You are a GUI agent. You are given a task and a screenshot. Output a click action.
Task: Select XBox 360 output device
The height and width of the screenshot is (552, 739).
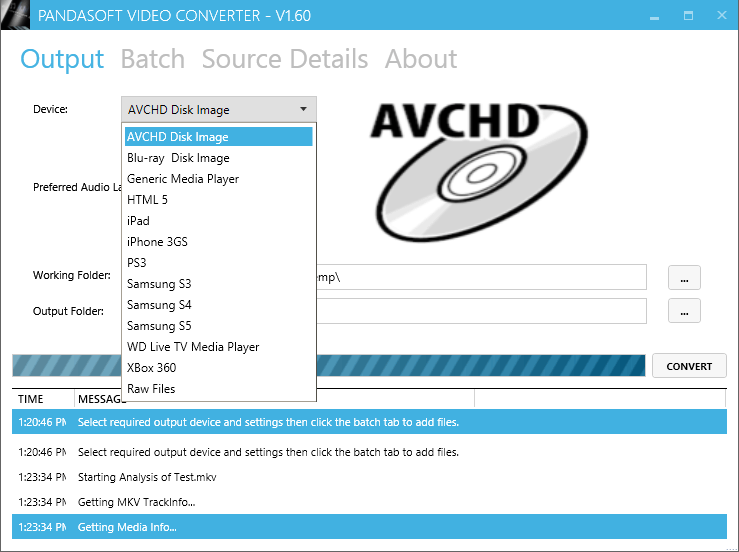pos(219,368)
